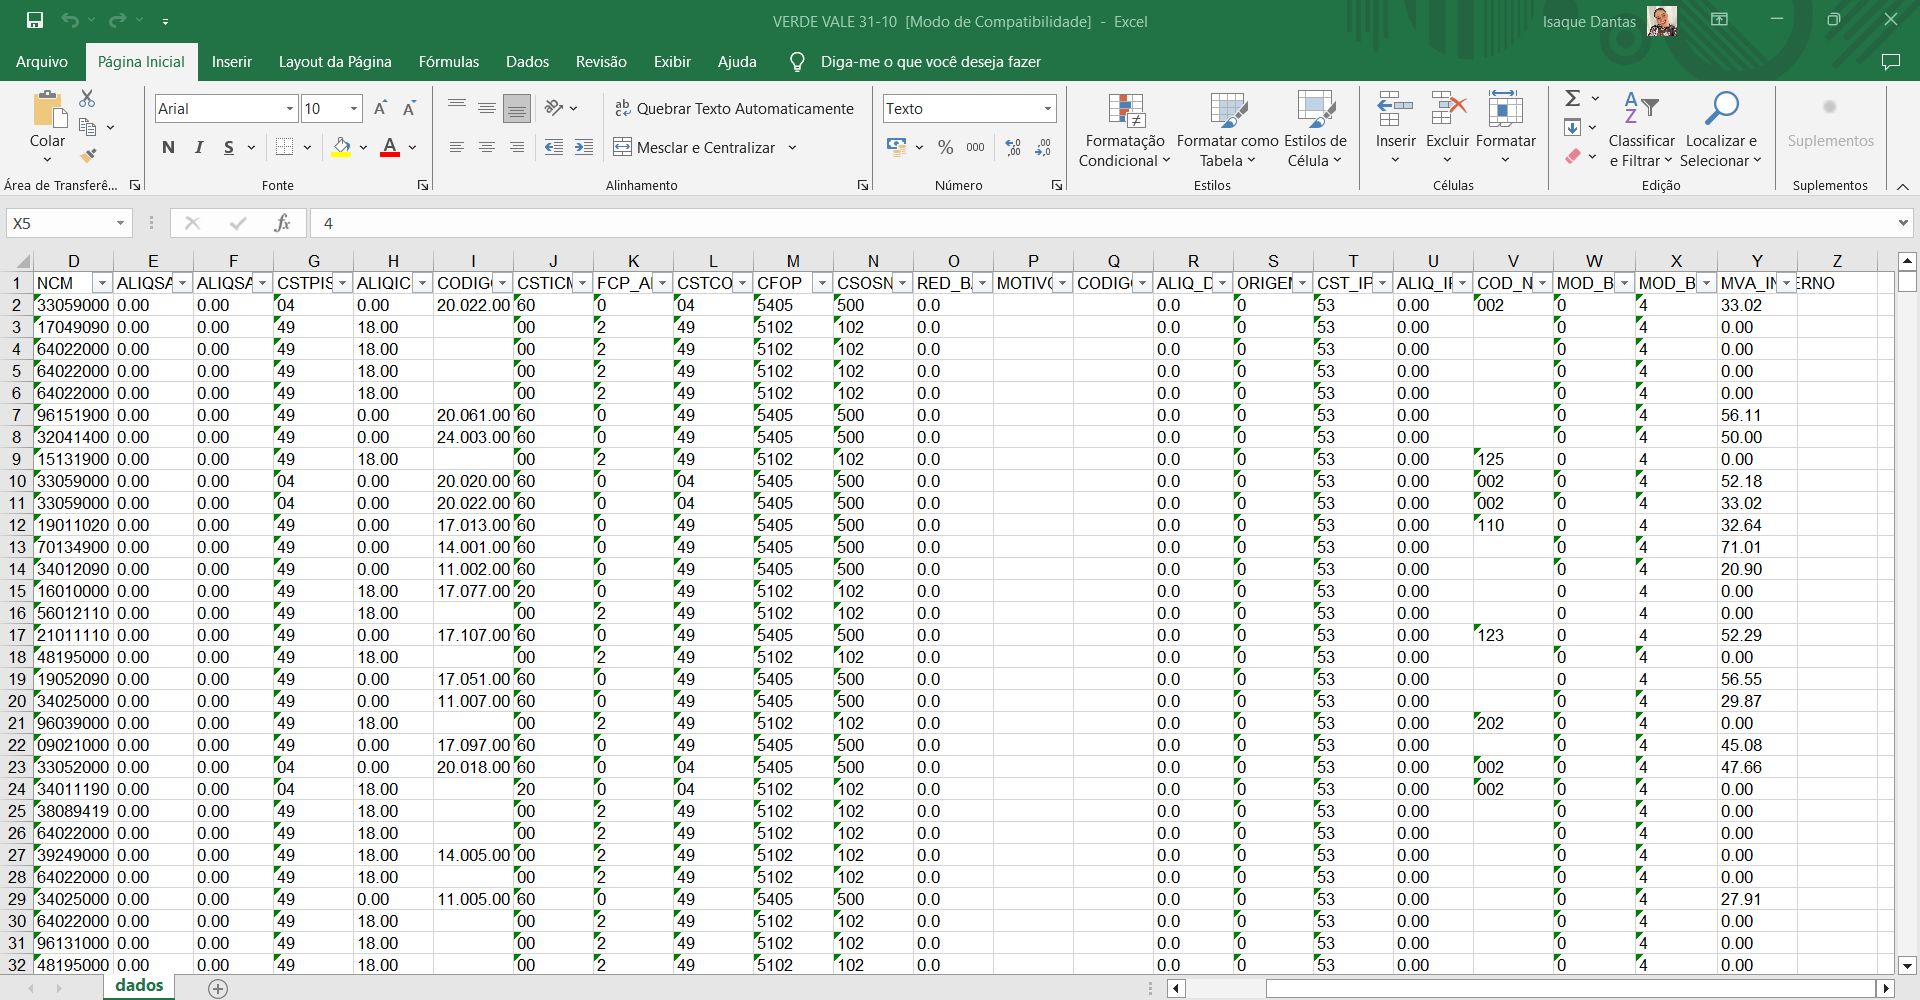The height and width of the screenshot is (1000, 1920).
Task: Increase font size with the larger A icon
Action: coord(380,108)
